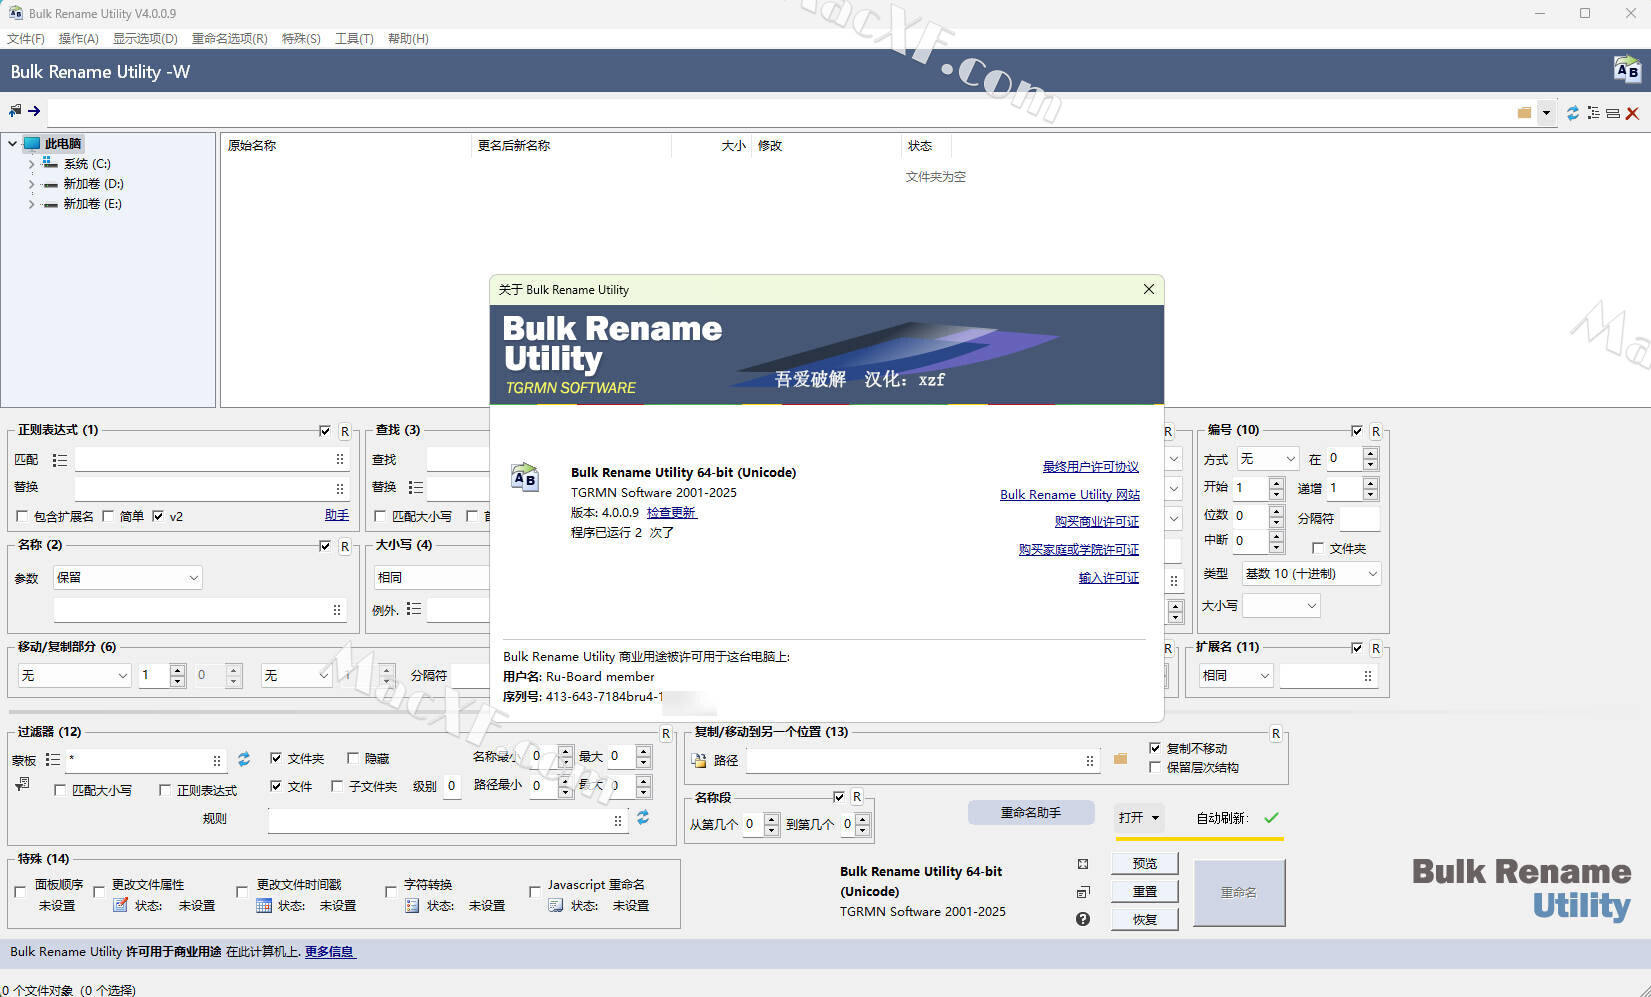Click 检查更新 link in About dialog
Viewport: 1651px width, 997px height.
pos(671,513)
